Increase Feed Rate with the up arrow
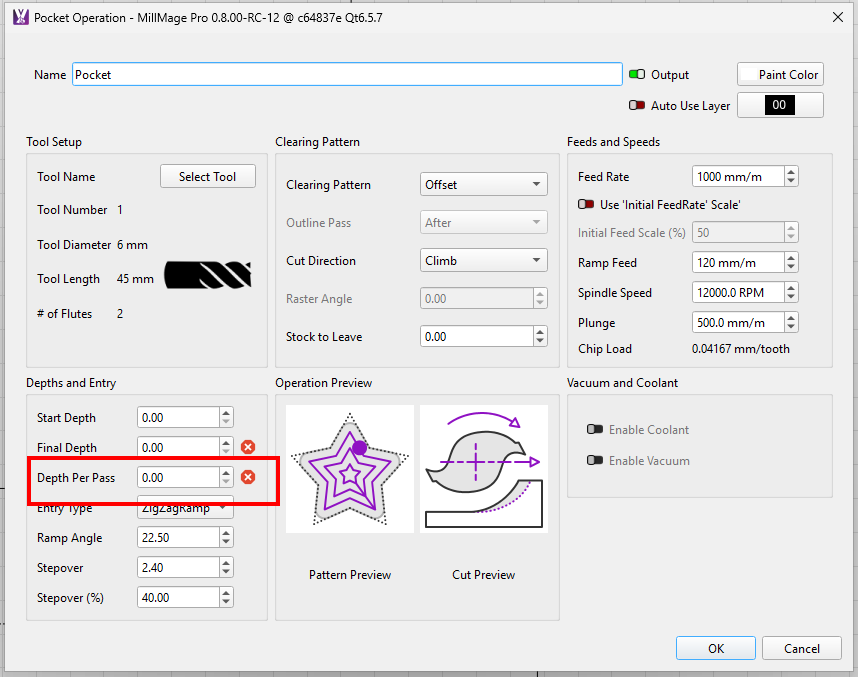 [x=791, y=172]
